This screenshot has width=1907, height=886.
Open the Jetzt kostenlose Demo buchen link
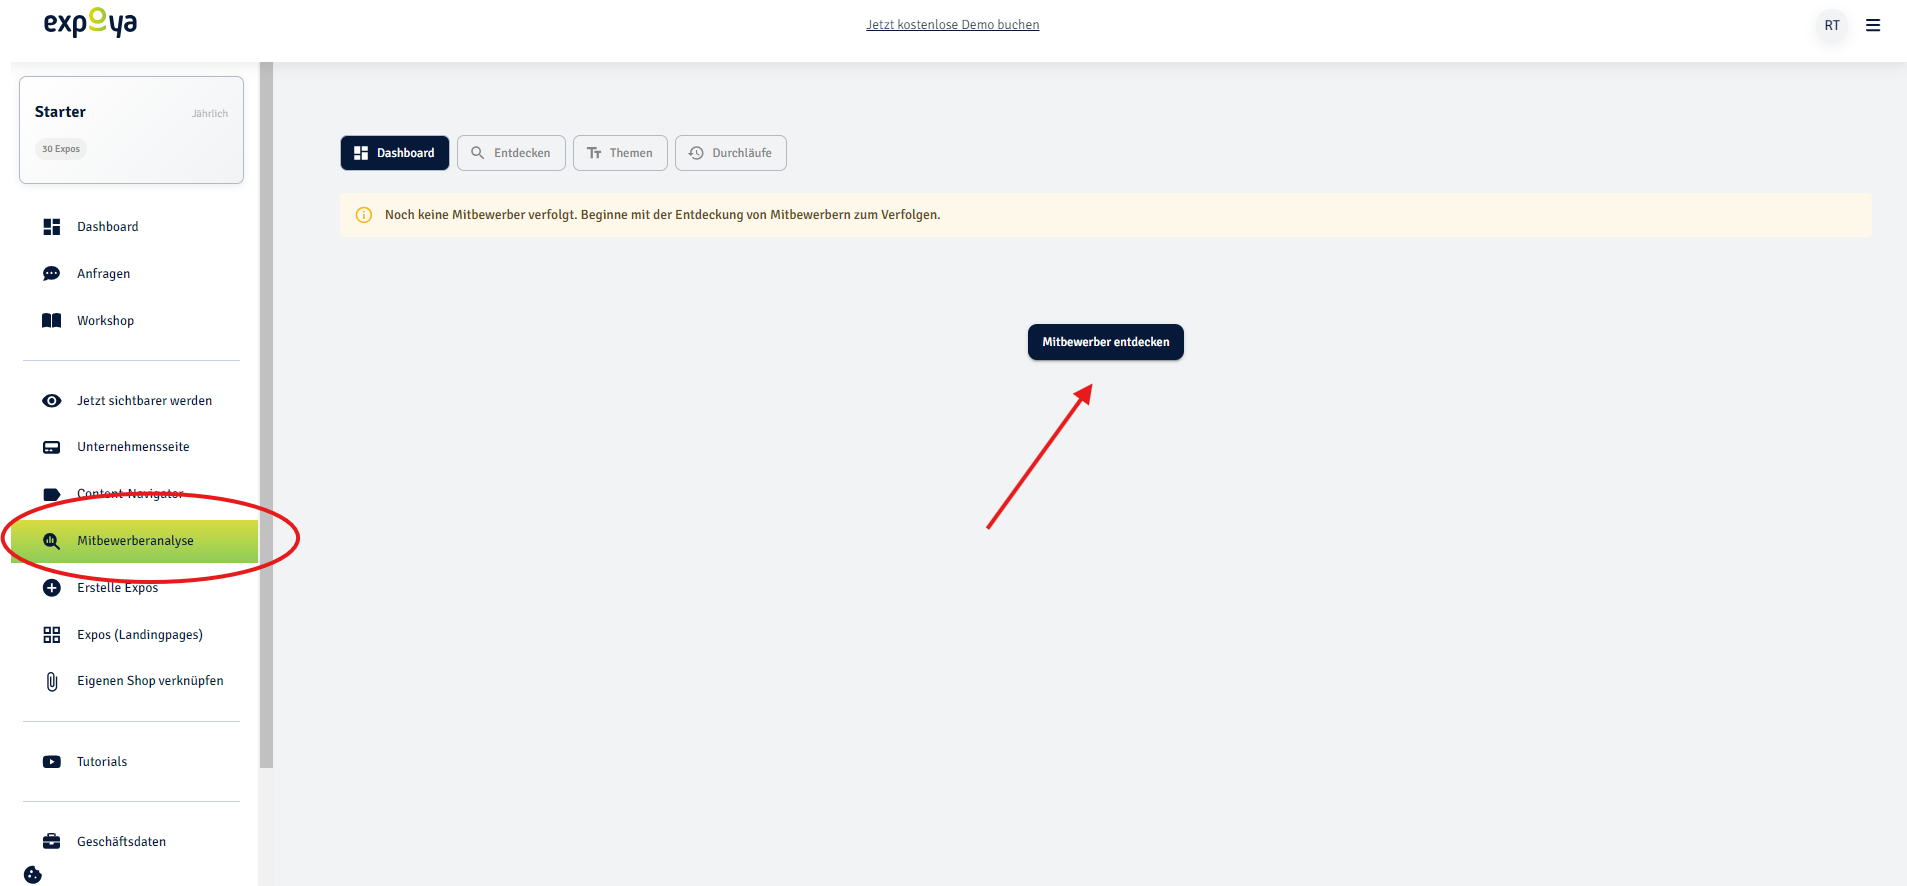[953, 25]
